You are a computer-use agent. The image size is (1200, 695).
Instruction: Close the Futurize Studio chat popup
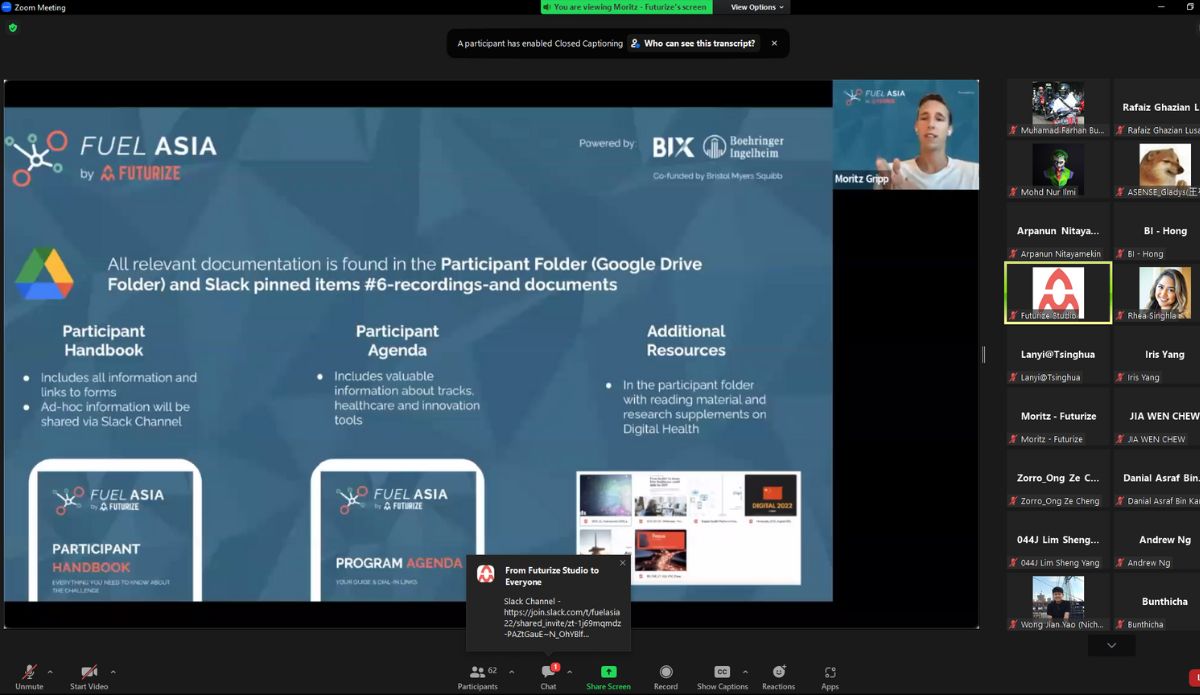[622, 563]
